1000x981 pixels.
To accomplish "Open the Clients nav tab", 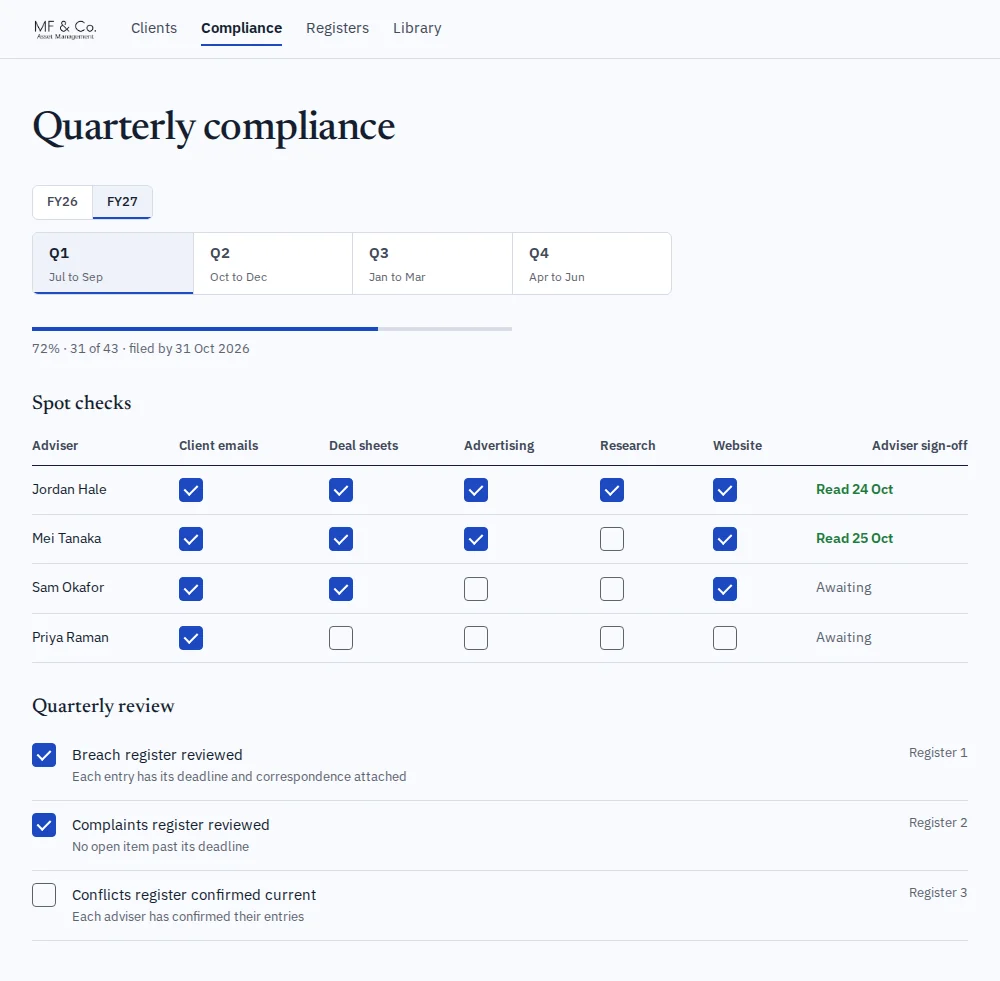I will [154, 28].
